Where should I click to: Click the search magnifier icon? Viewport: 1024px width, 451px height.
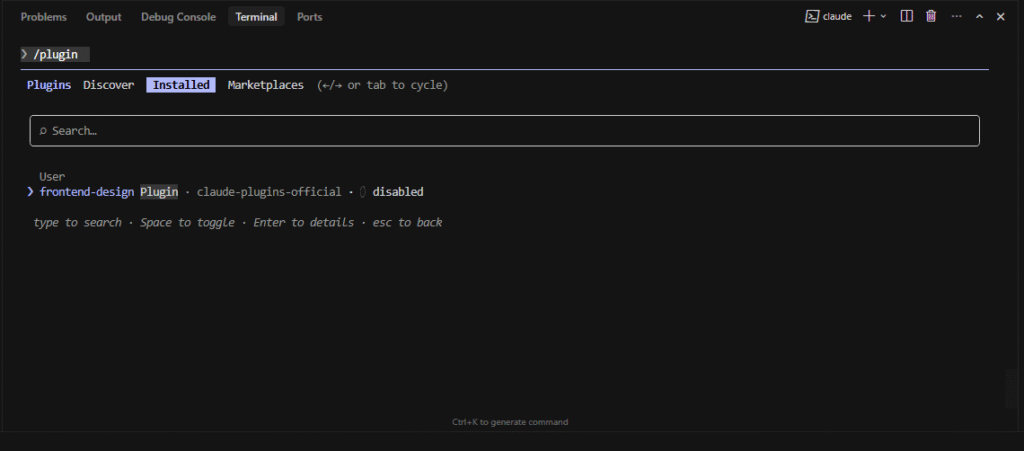point(43,131)
